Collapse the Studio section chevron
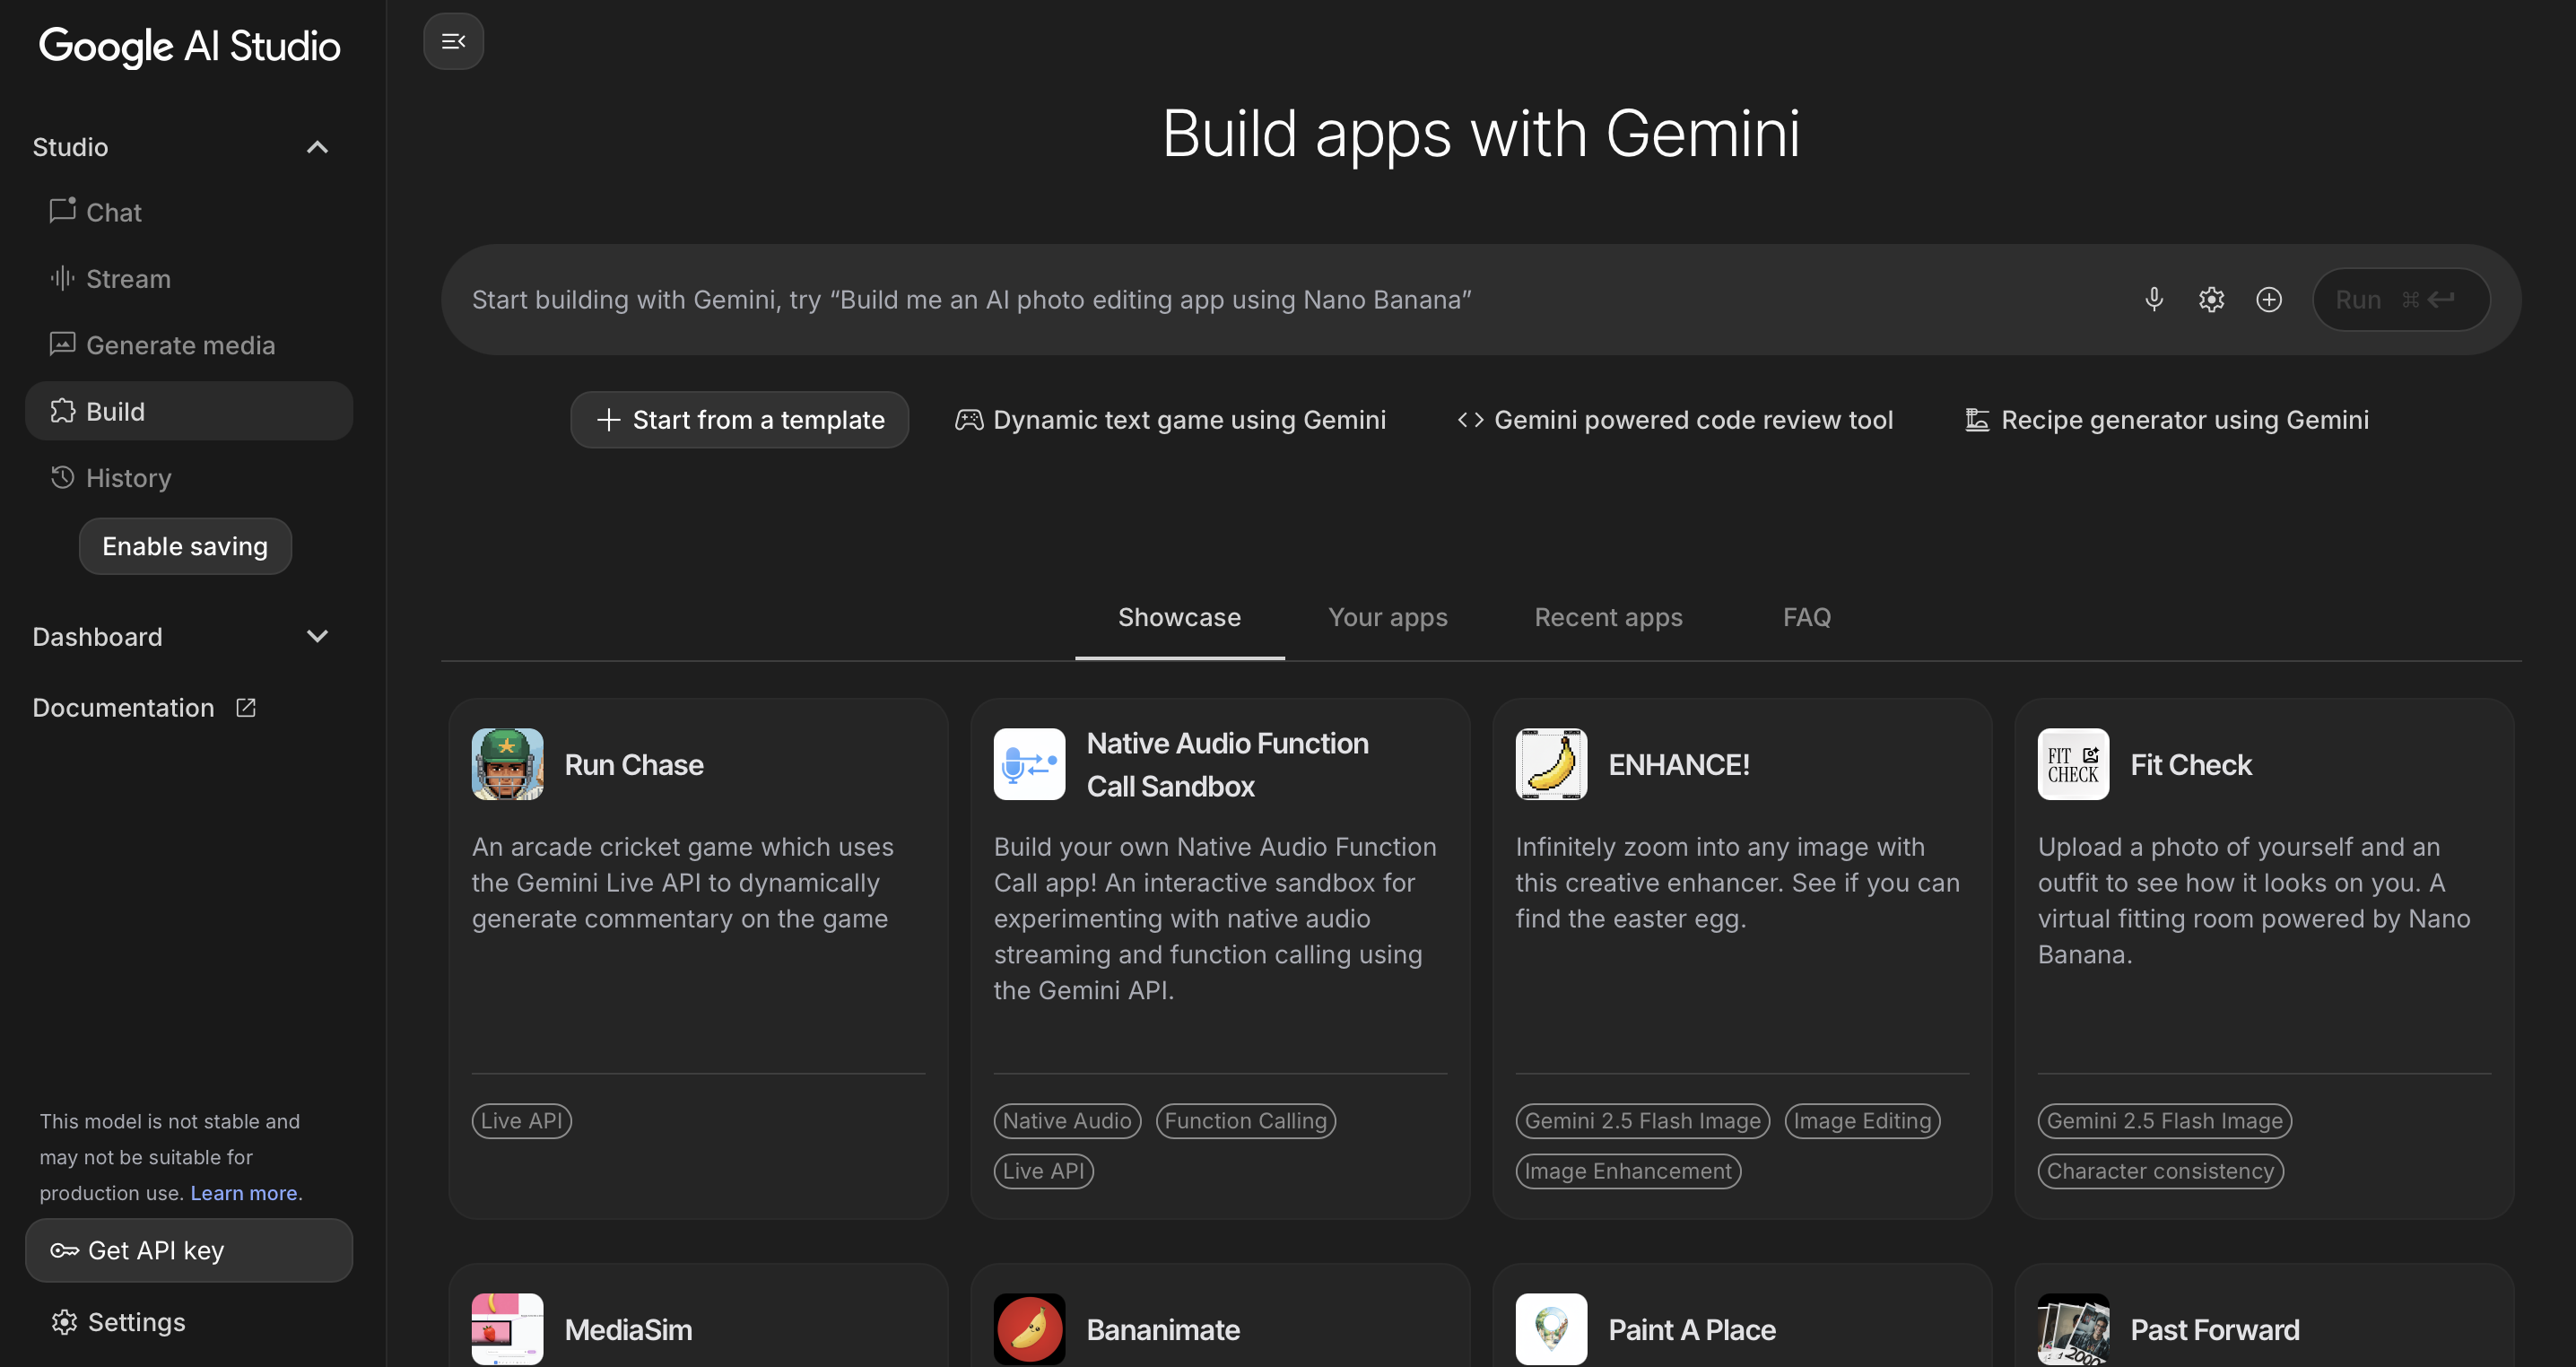Image resolution: width=2576 pixels, height=1367 pixels. 317,147
